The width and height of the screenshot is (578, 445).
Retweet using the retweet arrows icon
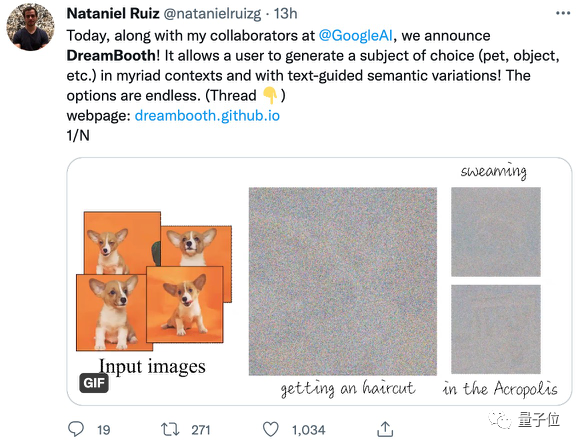point(170,430)
